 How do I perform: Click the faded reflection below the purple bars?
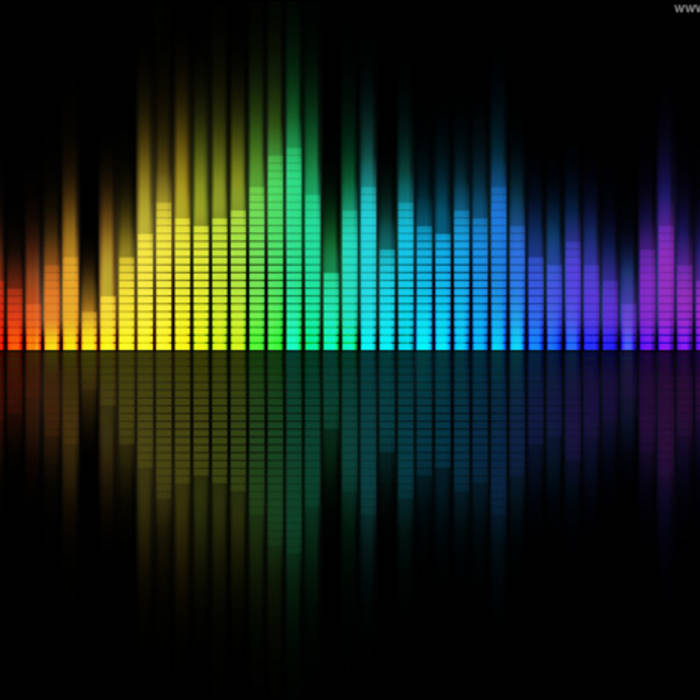660,410
